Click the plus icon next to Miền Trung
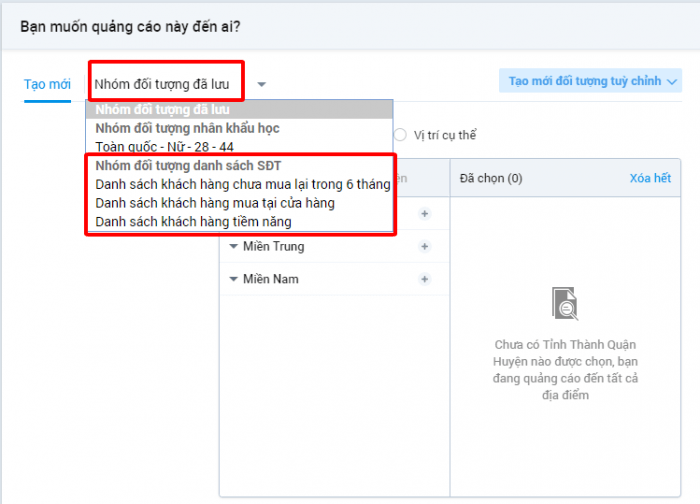 click(424, 247)
